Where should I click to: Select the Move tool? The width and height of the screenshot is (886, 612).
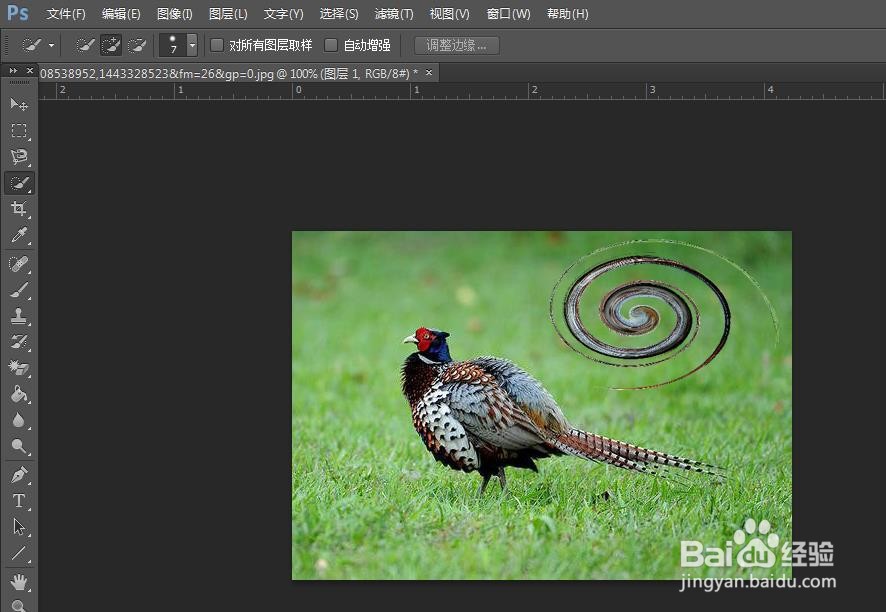19,104
